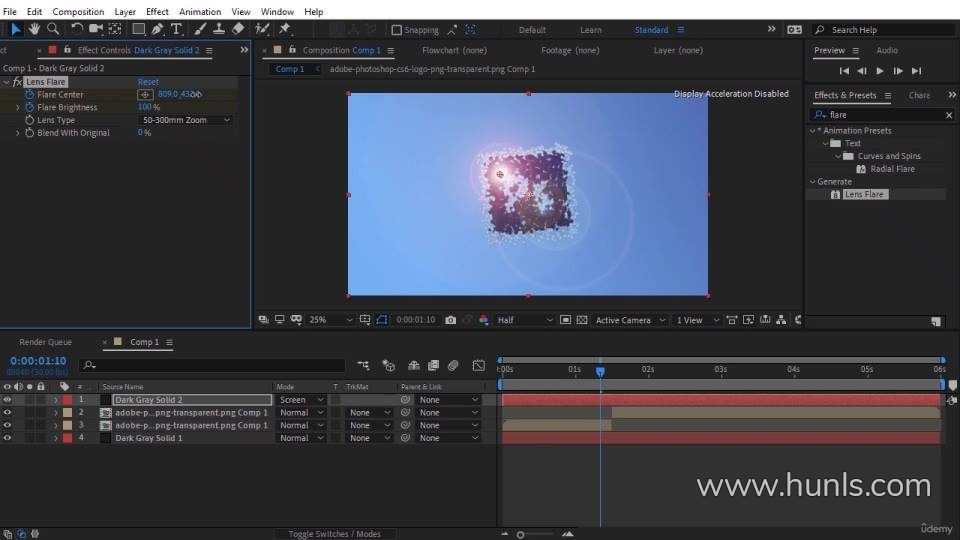
Task: Open the Screen blend mode dropdown
Action: [x=301, y=399]
